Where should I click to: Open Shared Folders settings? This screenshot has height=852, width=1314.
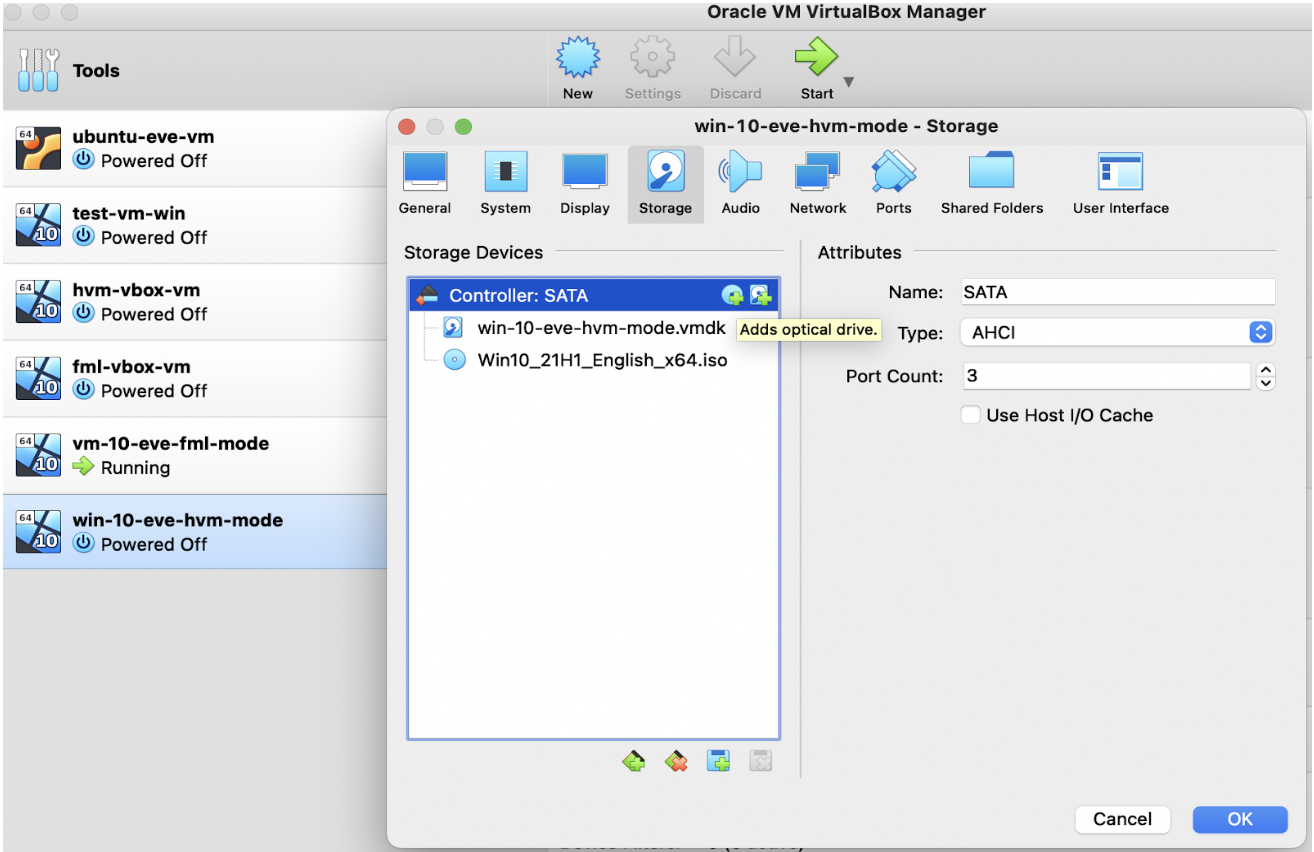pyautogui.click(x=991, y=183)
